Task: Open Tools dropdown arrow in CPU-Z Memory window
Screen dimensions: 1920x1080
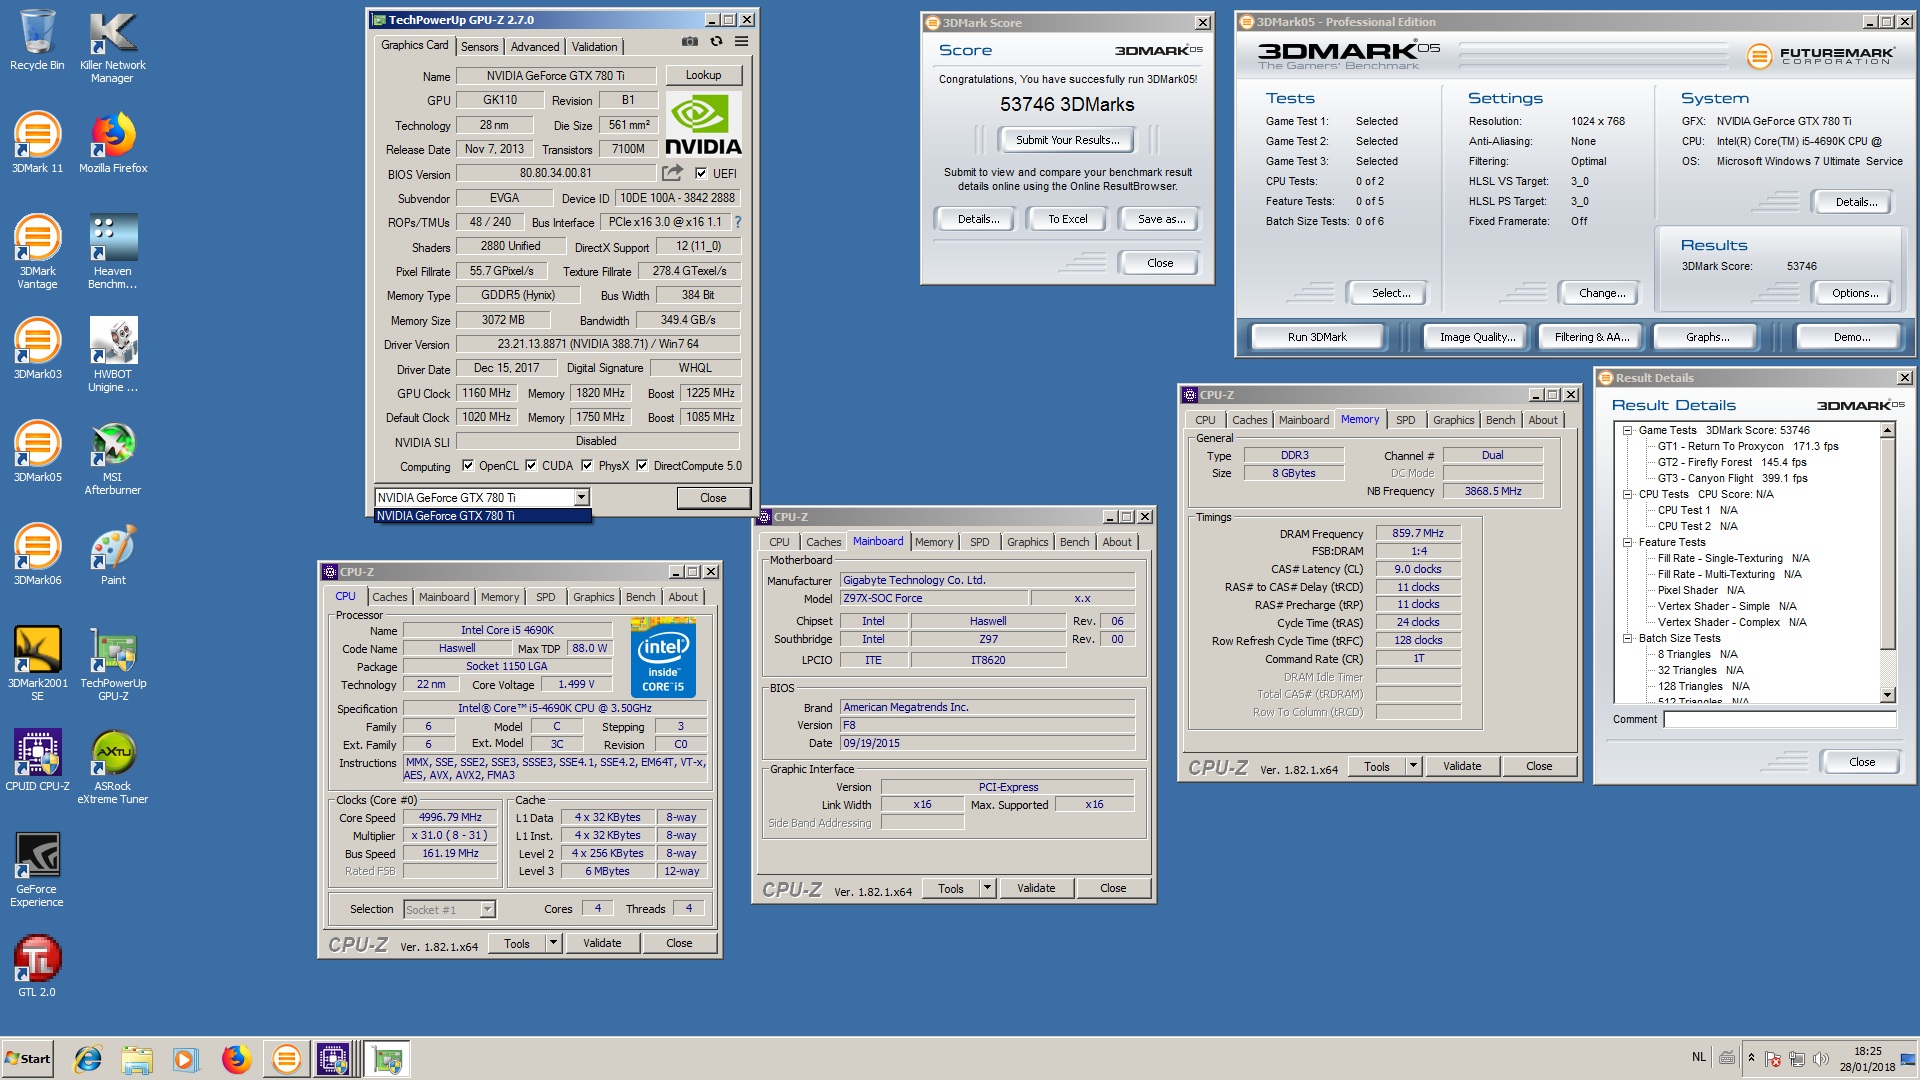Action: pyautogui.click(x=1413, y=766)
